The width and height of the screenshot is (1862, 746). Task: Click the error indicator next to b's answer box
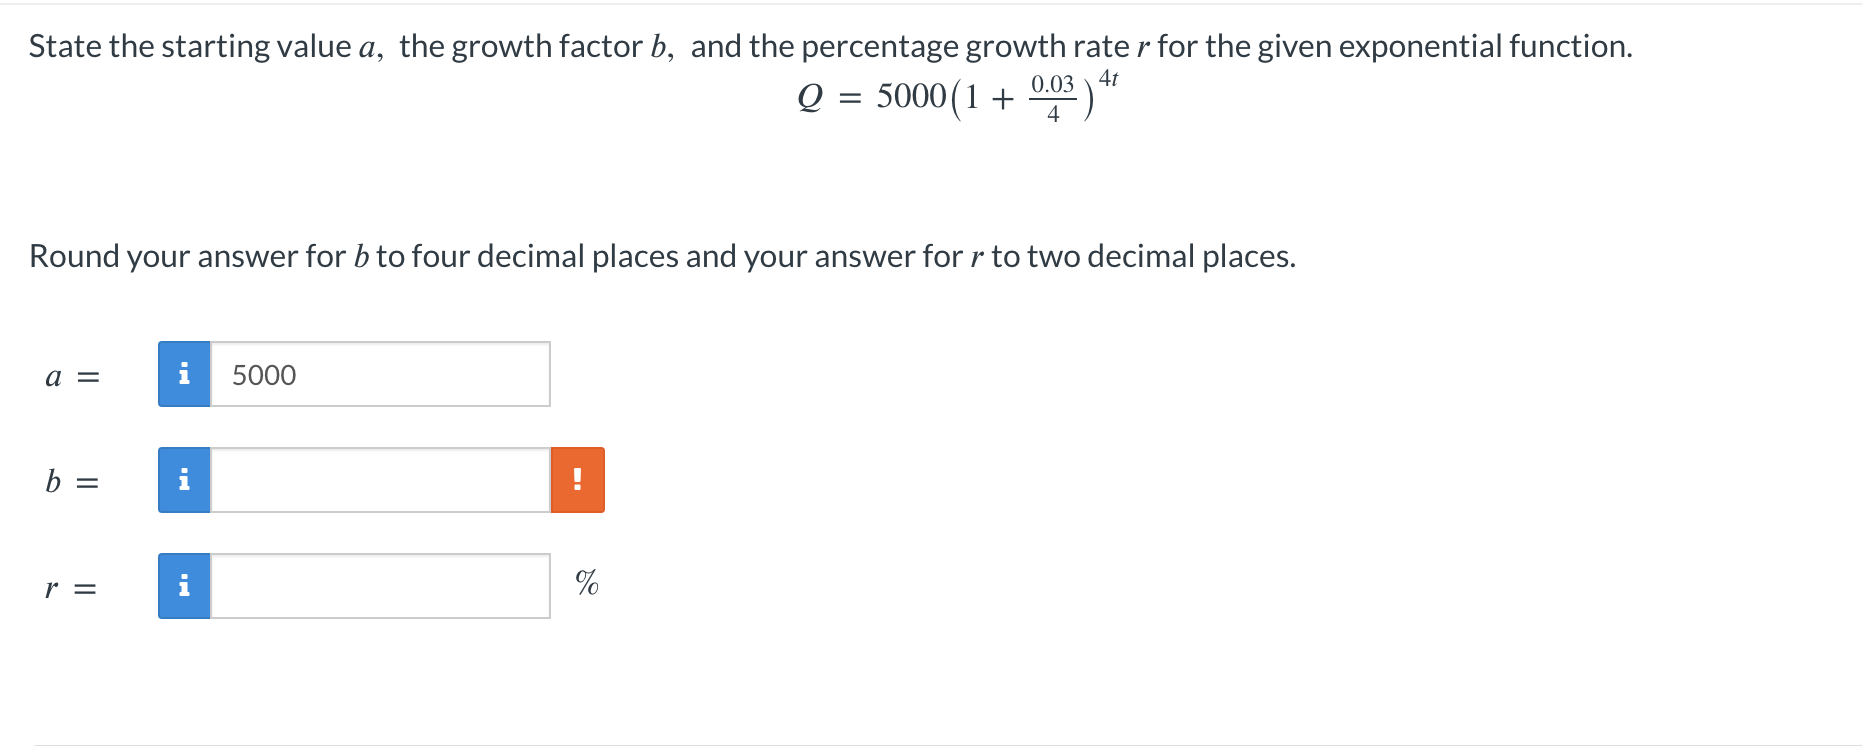point(577,480)
